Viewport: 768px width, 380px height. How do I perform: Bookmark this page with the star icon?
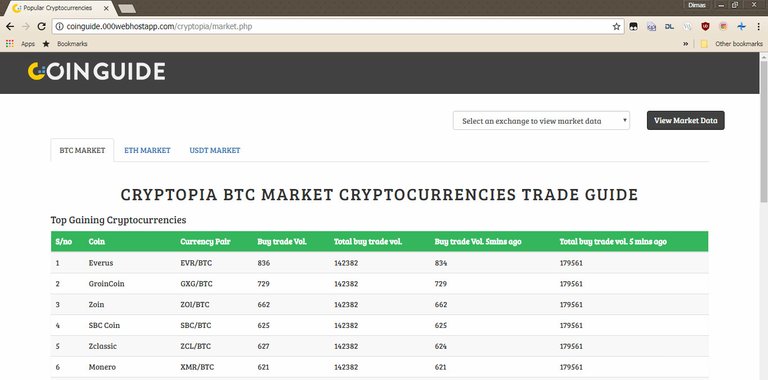click(x=616, y=26)
